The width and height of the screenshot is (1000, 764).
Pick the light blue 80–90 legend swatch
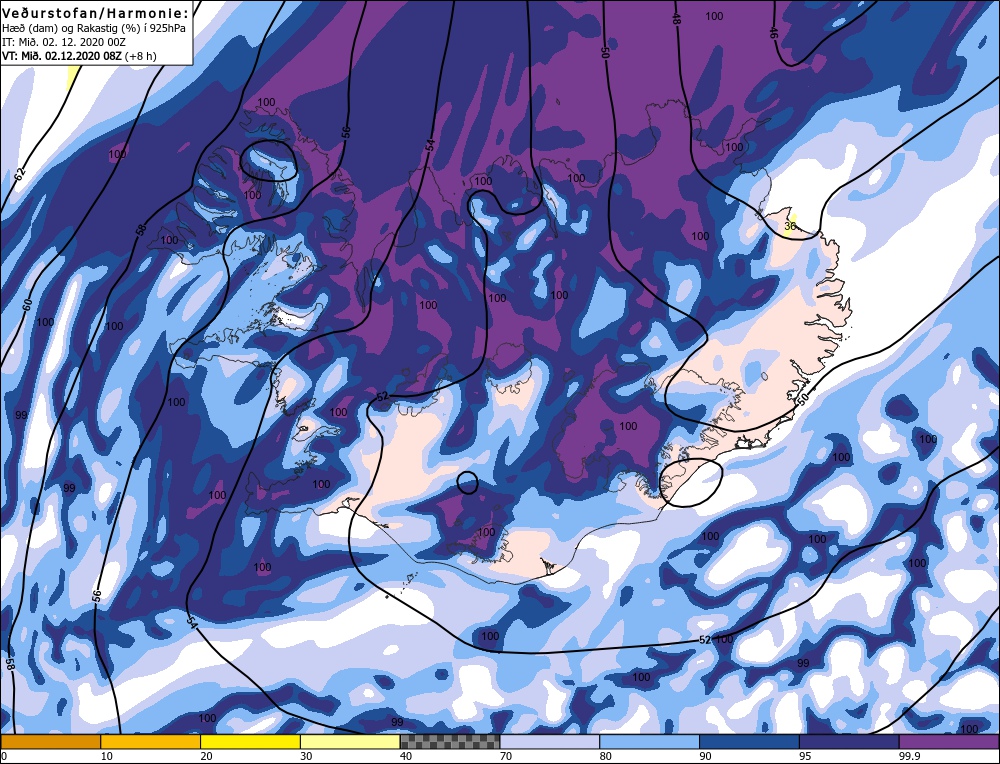(x=650, y=741)
